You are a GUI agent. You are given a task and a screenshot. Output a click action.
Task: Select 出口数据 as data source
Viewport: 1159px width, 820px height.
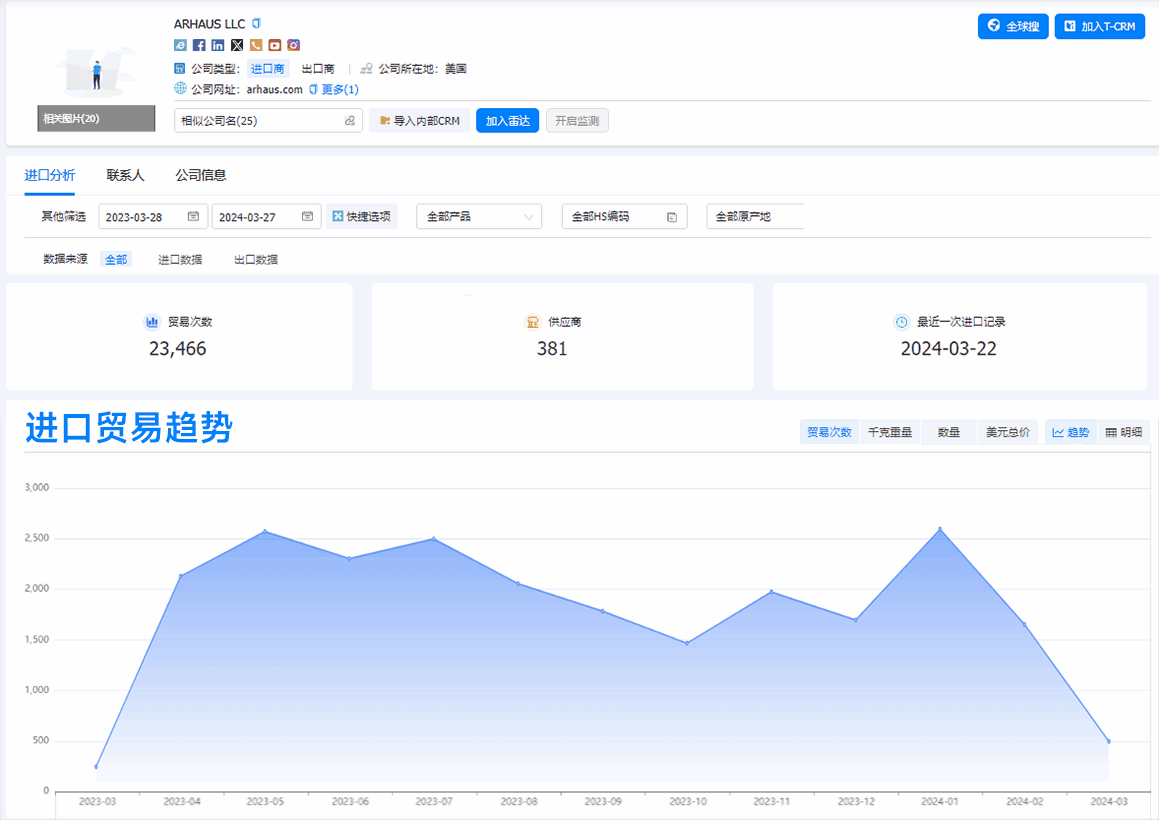[x=256, y=259]
